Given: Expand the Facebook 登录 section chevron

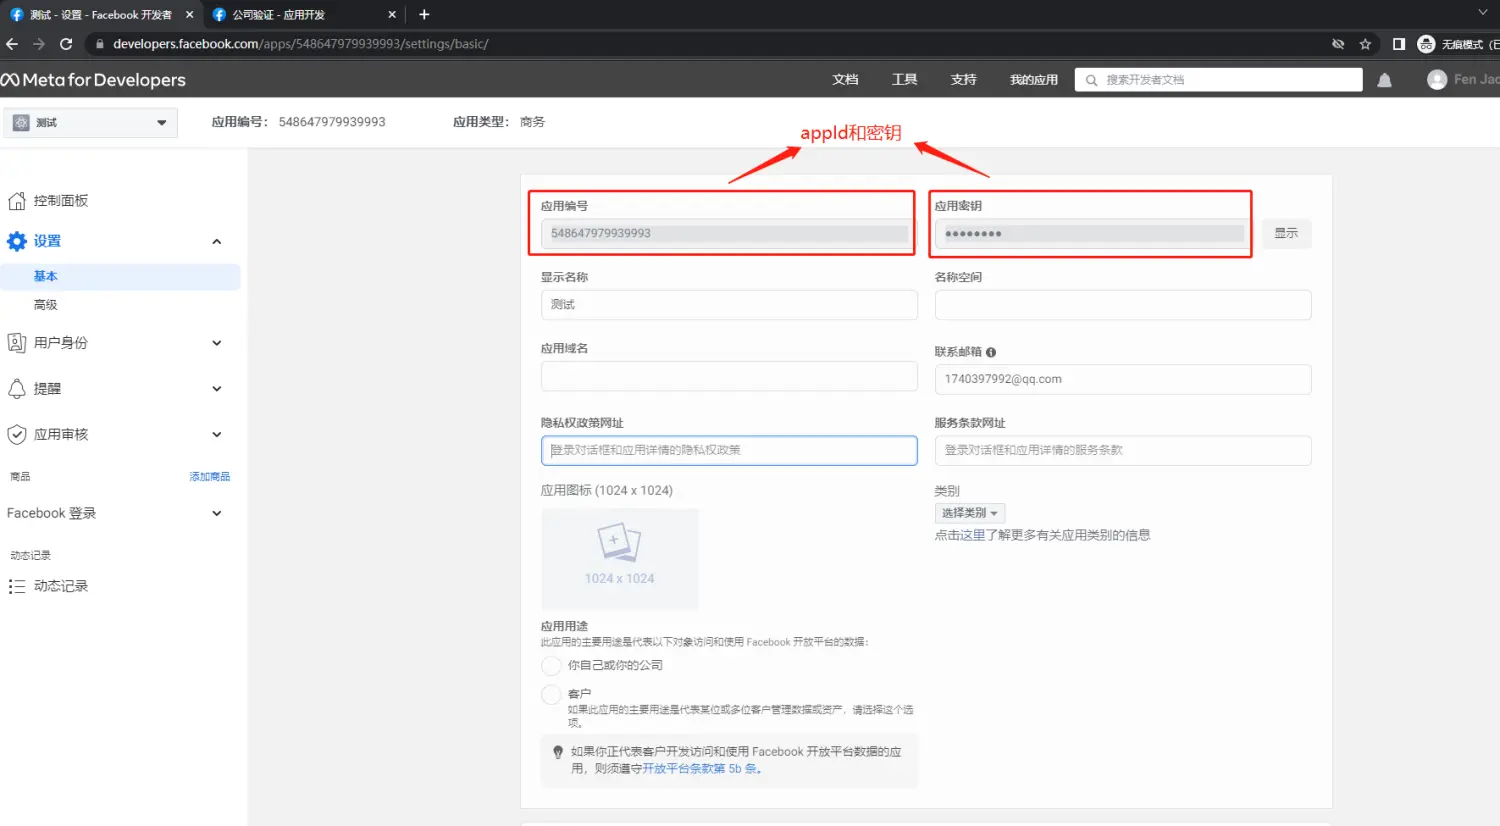Looking at the screenshot, I should pyautogui.click(x=217, y=514).
